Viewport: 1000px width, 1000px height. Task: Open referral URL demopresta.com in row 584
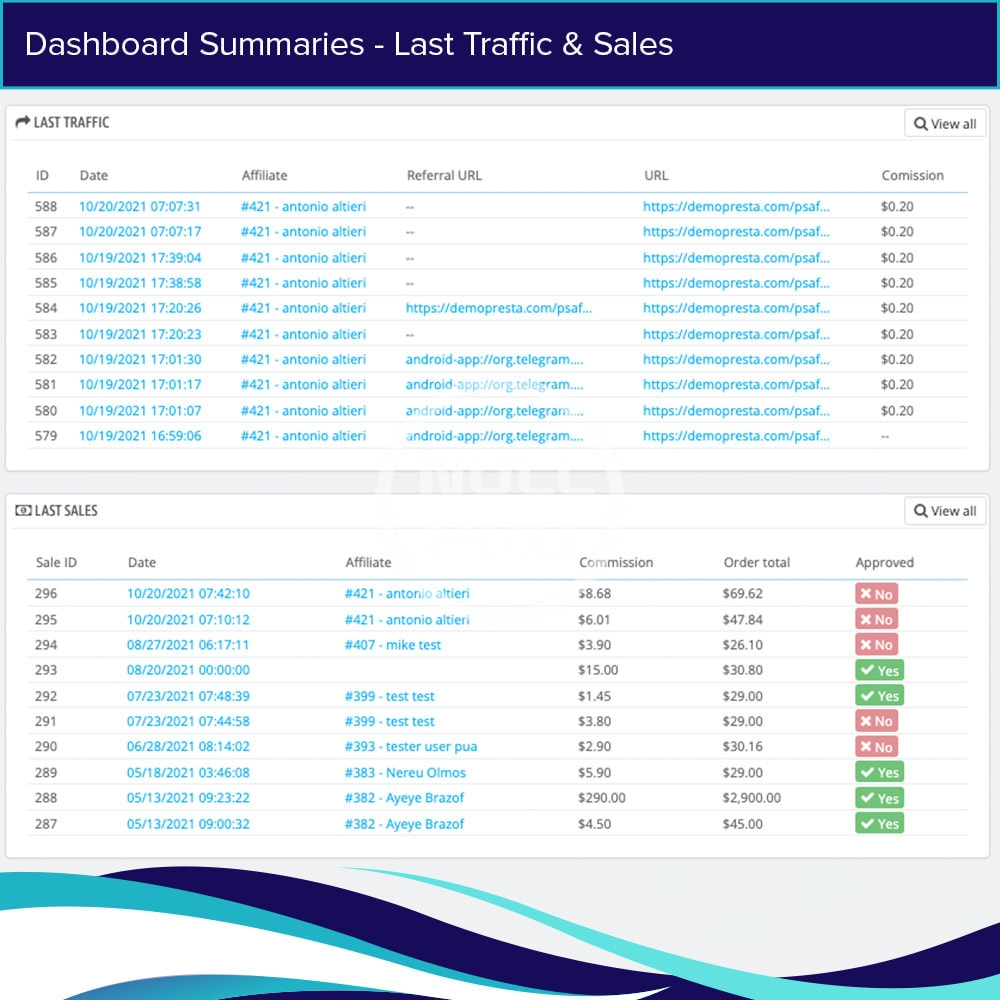coord(498,308)
